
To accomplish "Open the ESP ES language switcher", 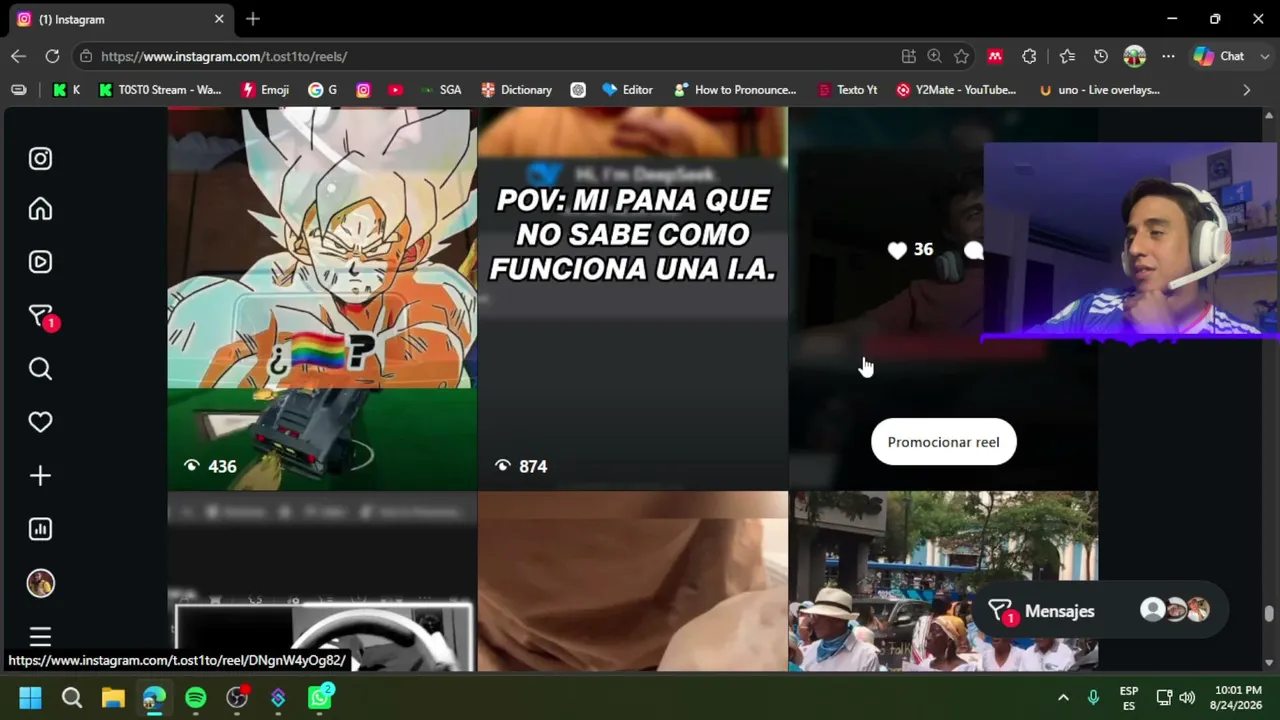I will 1129,698.
